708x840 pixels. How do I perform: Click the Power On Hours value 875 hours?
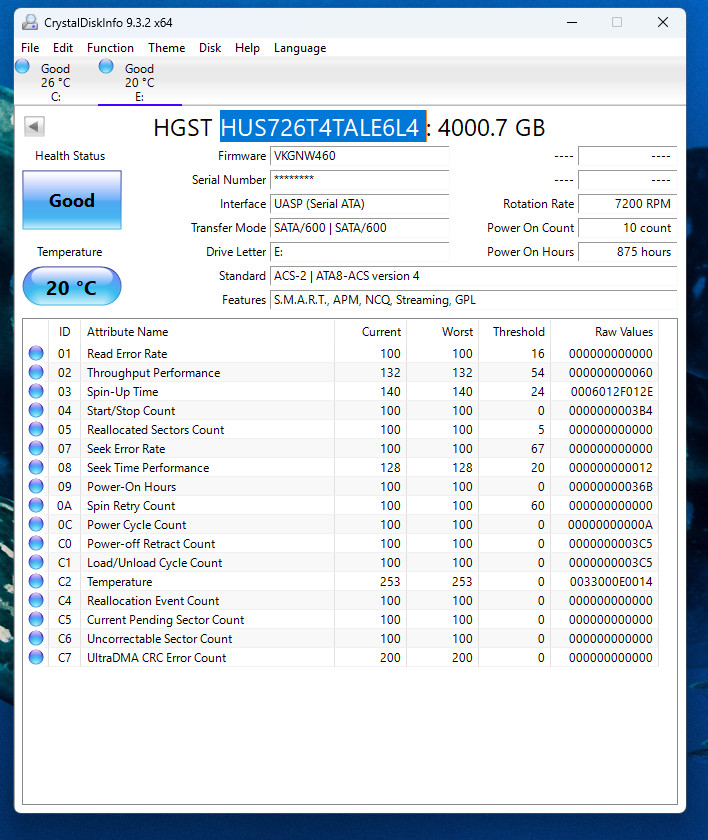point(628,252)
